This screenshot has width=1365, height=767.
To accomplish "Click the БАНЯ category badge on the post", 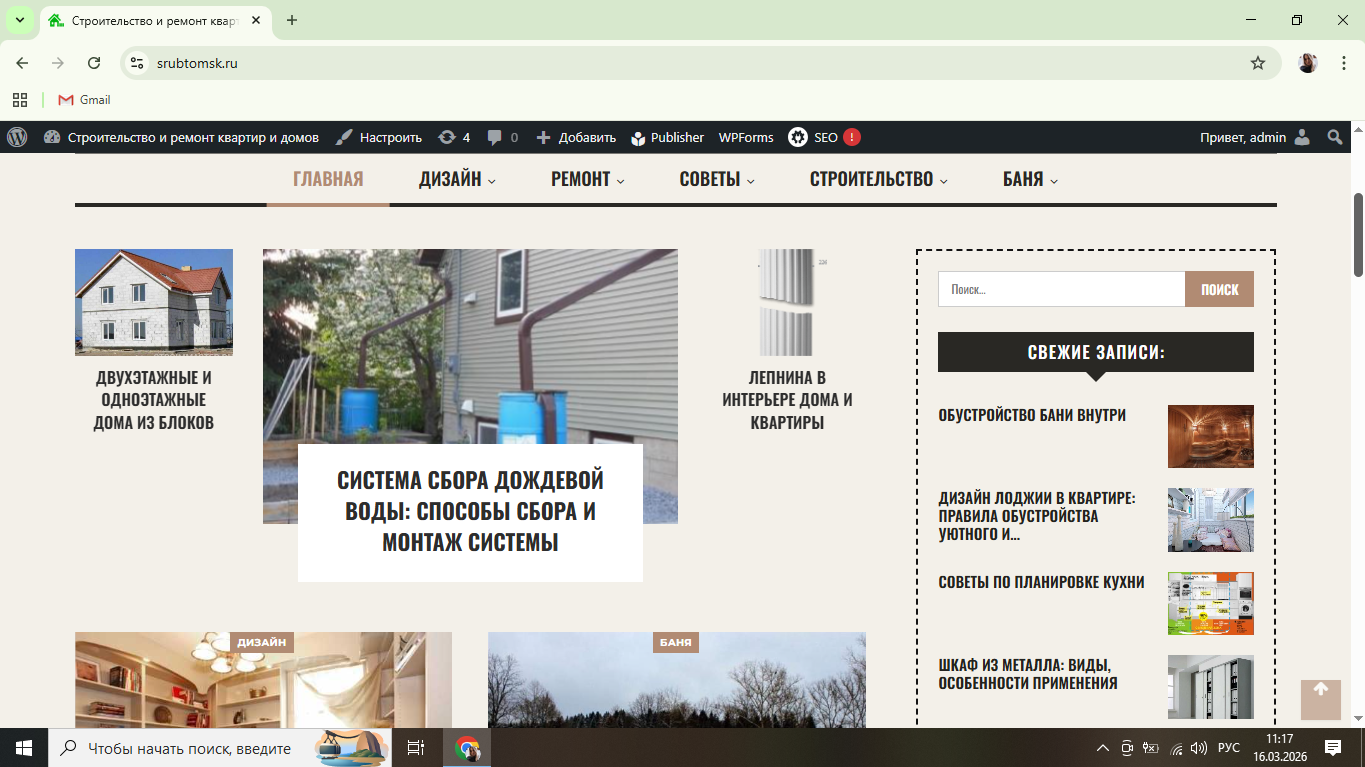I will pos(676,642).
